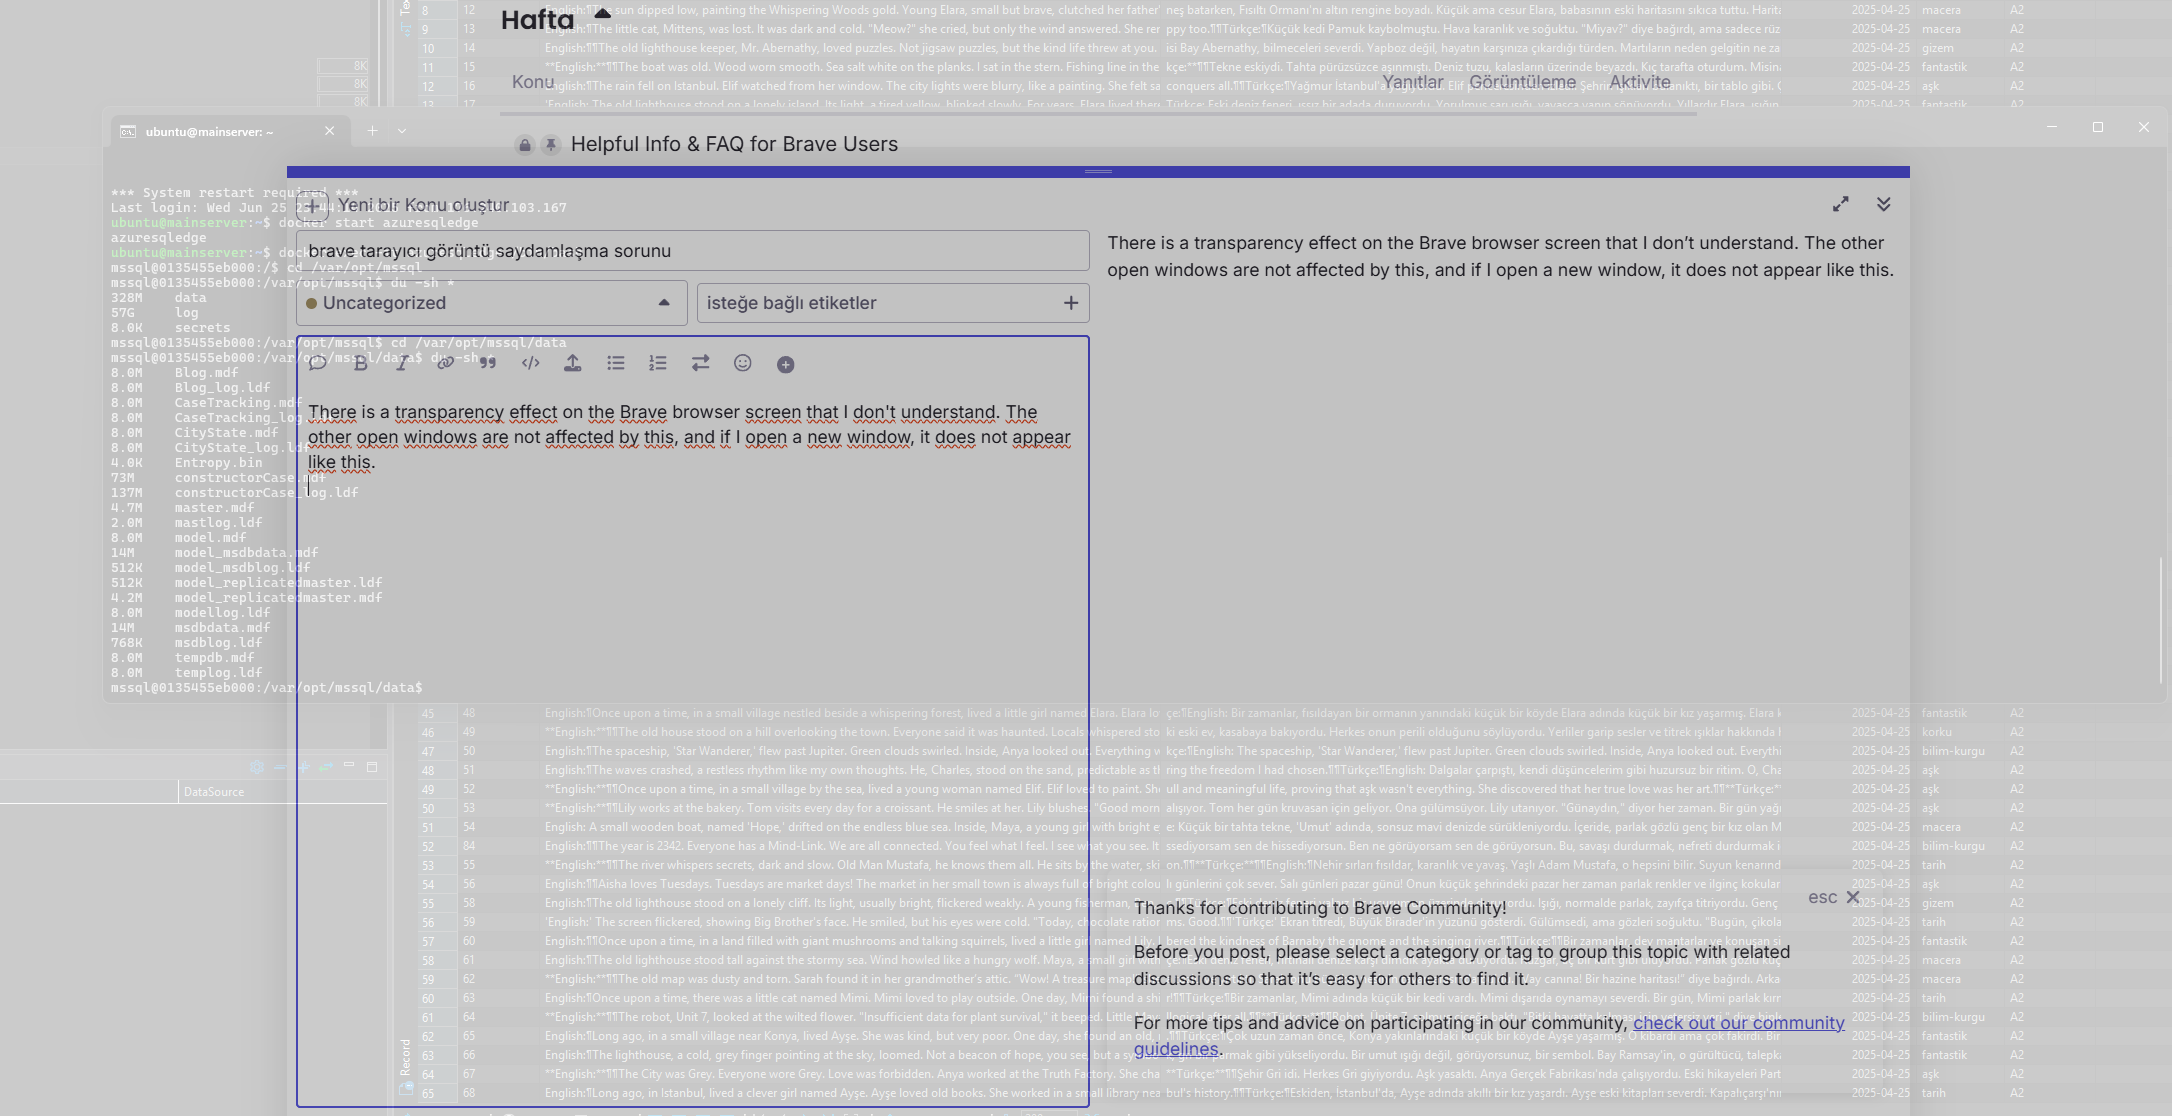Dismiss the Brave Community tips with the X
The width and height of the screenshot is (2172, 1116).
[1853, 898]
